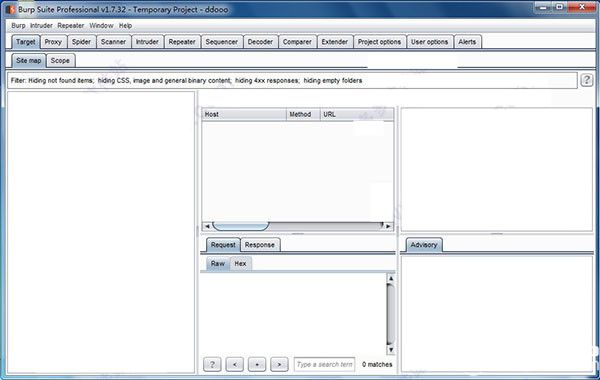The height and width of the screenshot is (380, 600).
Task: Switch to the Comparer tab
Action: tap(297, 42)
